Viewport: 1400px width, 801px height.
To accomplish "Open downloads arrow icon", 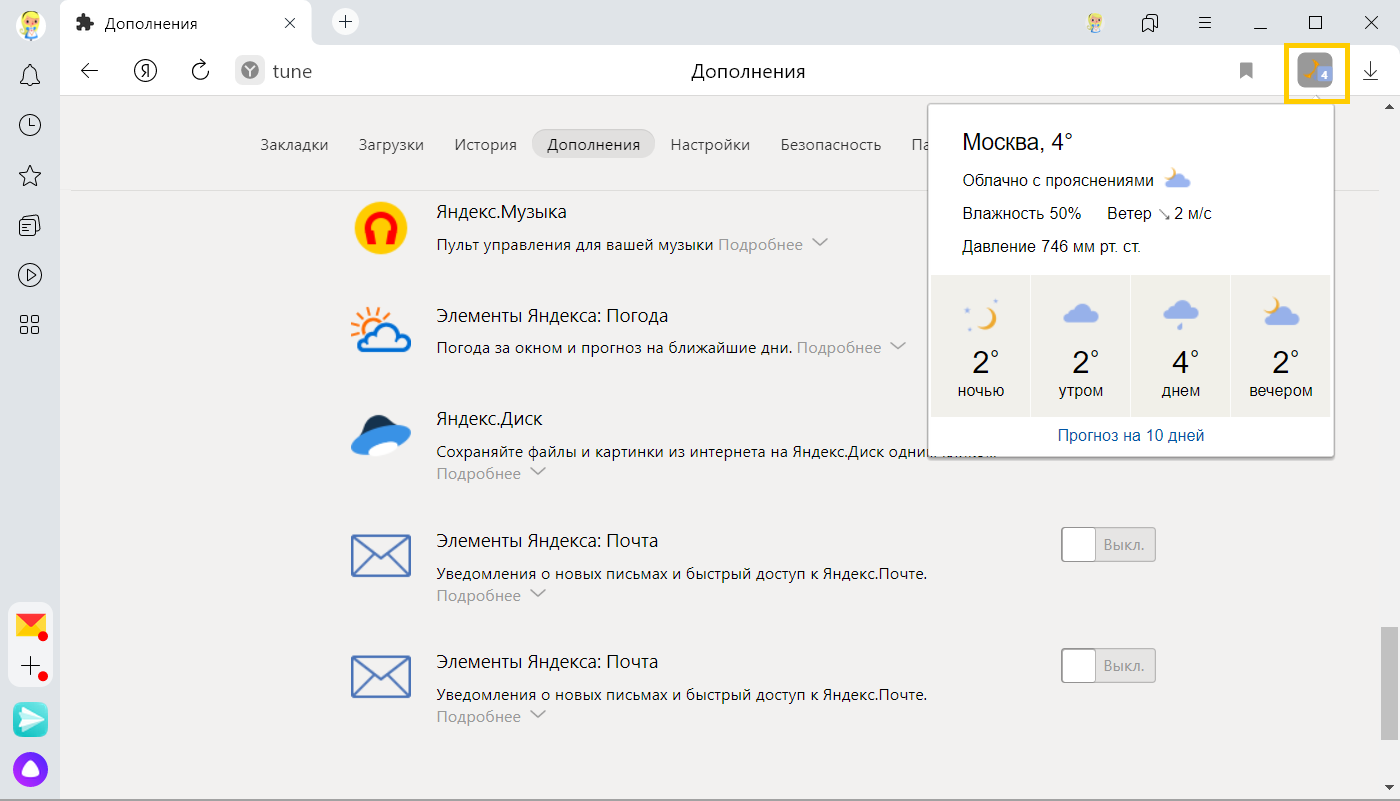I will pos(1370,71).
